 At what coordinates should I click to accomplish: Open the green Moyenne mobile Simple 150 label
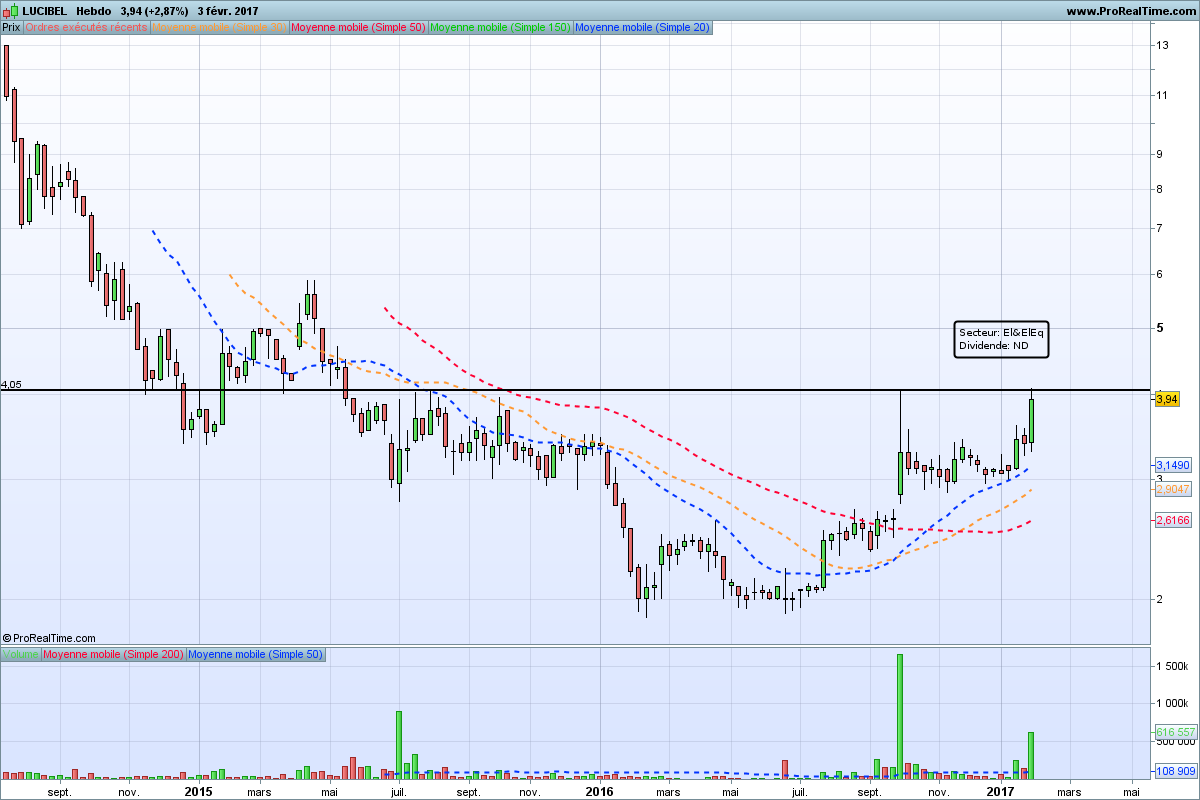point(500,27)
